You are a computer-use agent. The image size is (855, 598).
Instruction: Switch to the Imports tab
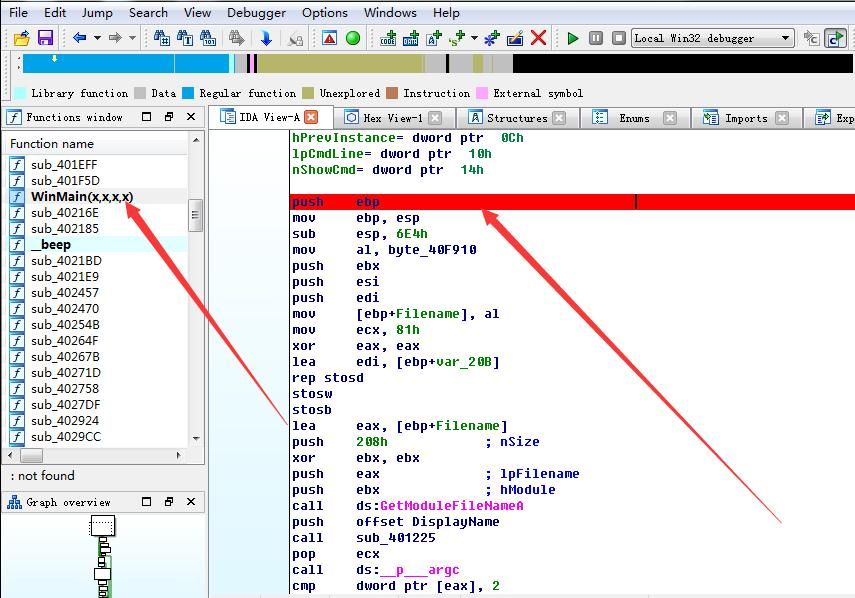(745, 118)
